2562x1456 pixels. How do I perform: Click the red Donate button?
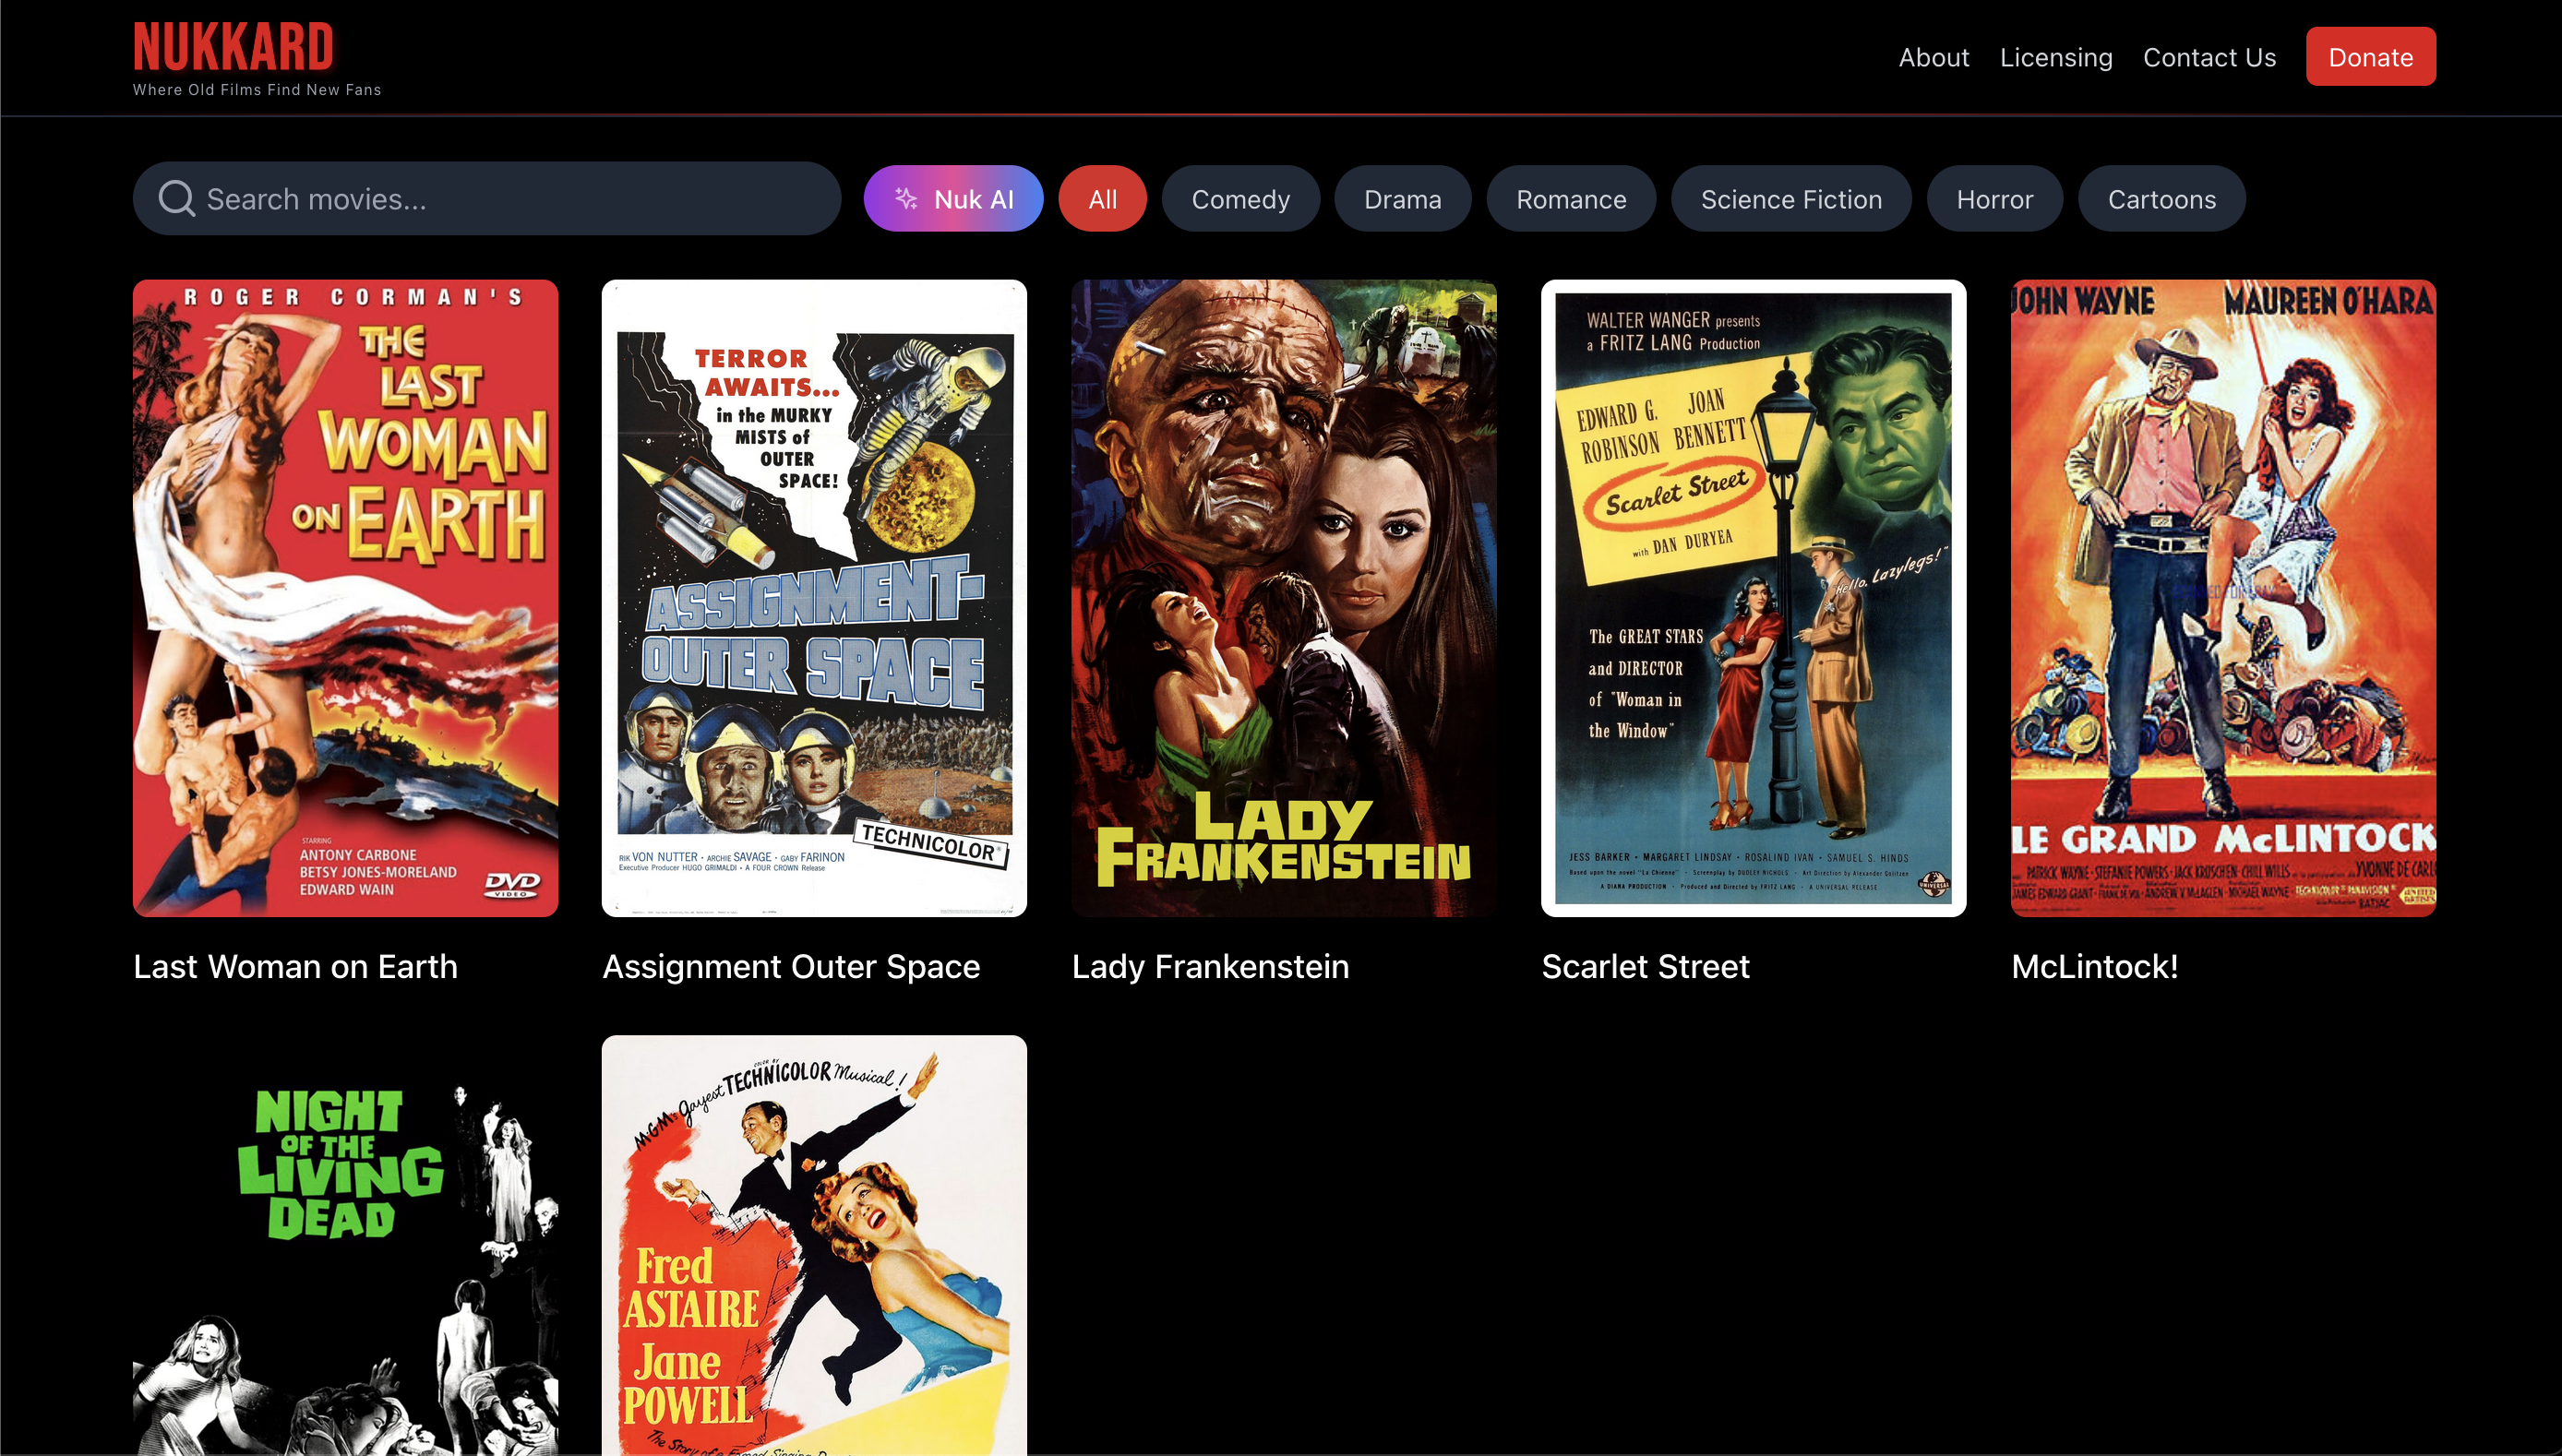coord(2370,57)
